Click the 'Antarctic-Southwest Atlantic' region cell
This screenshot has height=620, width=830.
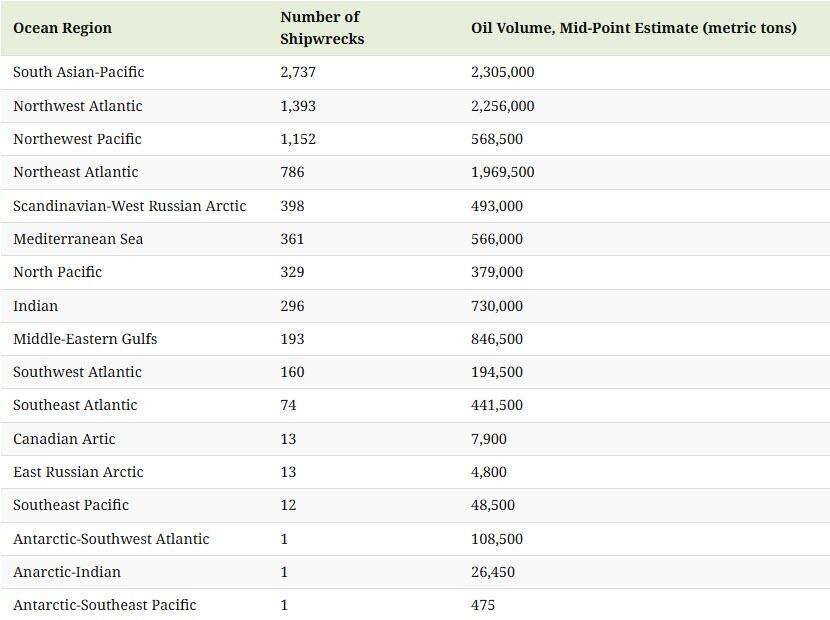(x=111, y=539)
